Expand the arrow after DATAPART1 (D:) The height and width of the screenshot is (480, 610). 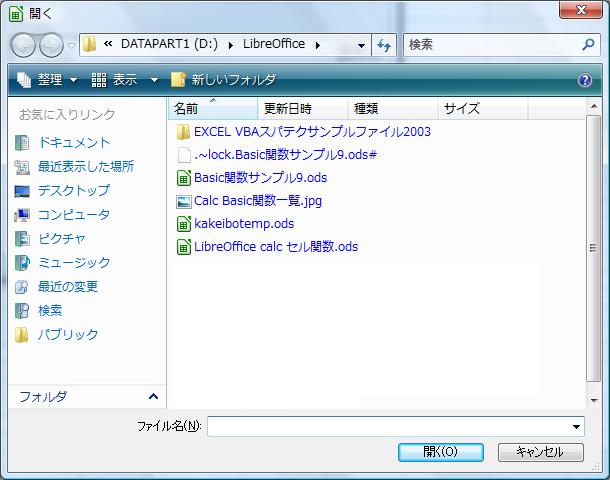[x=231, y=45]
